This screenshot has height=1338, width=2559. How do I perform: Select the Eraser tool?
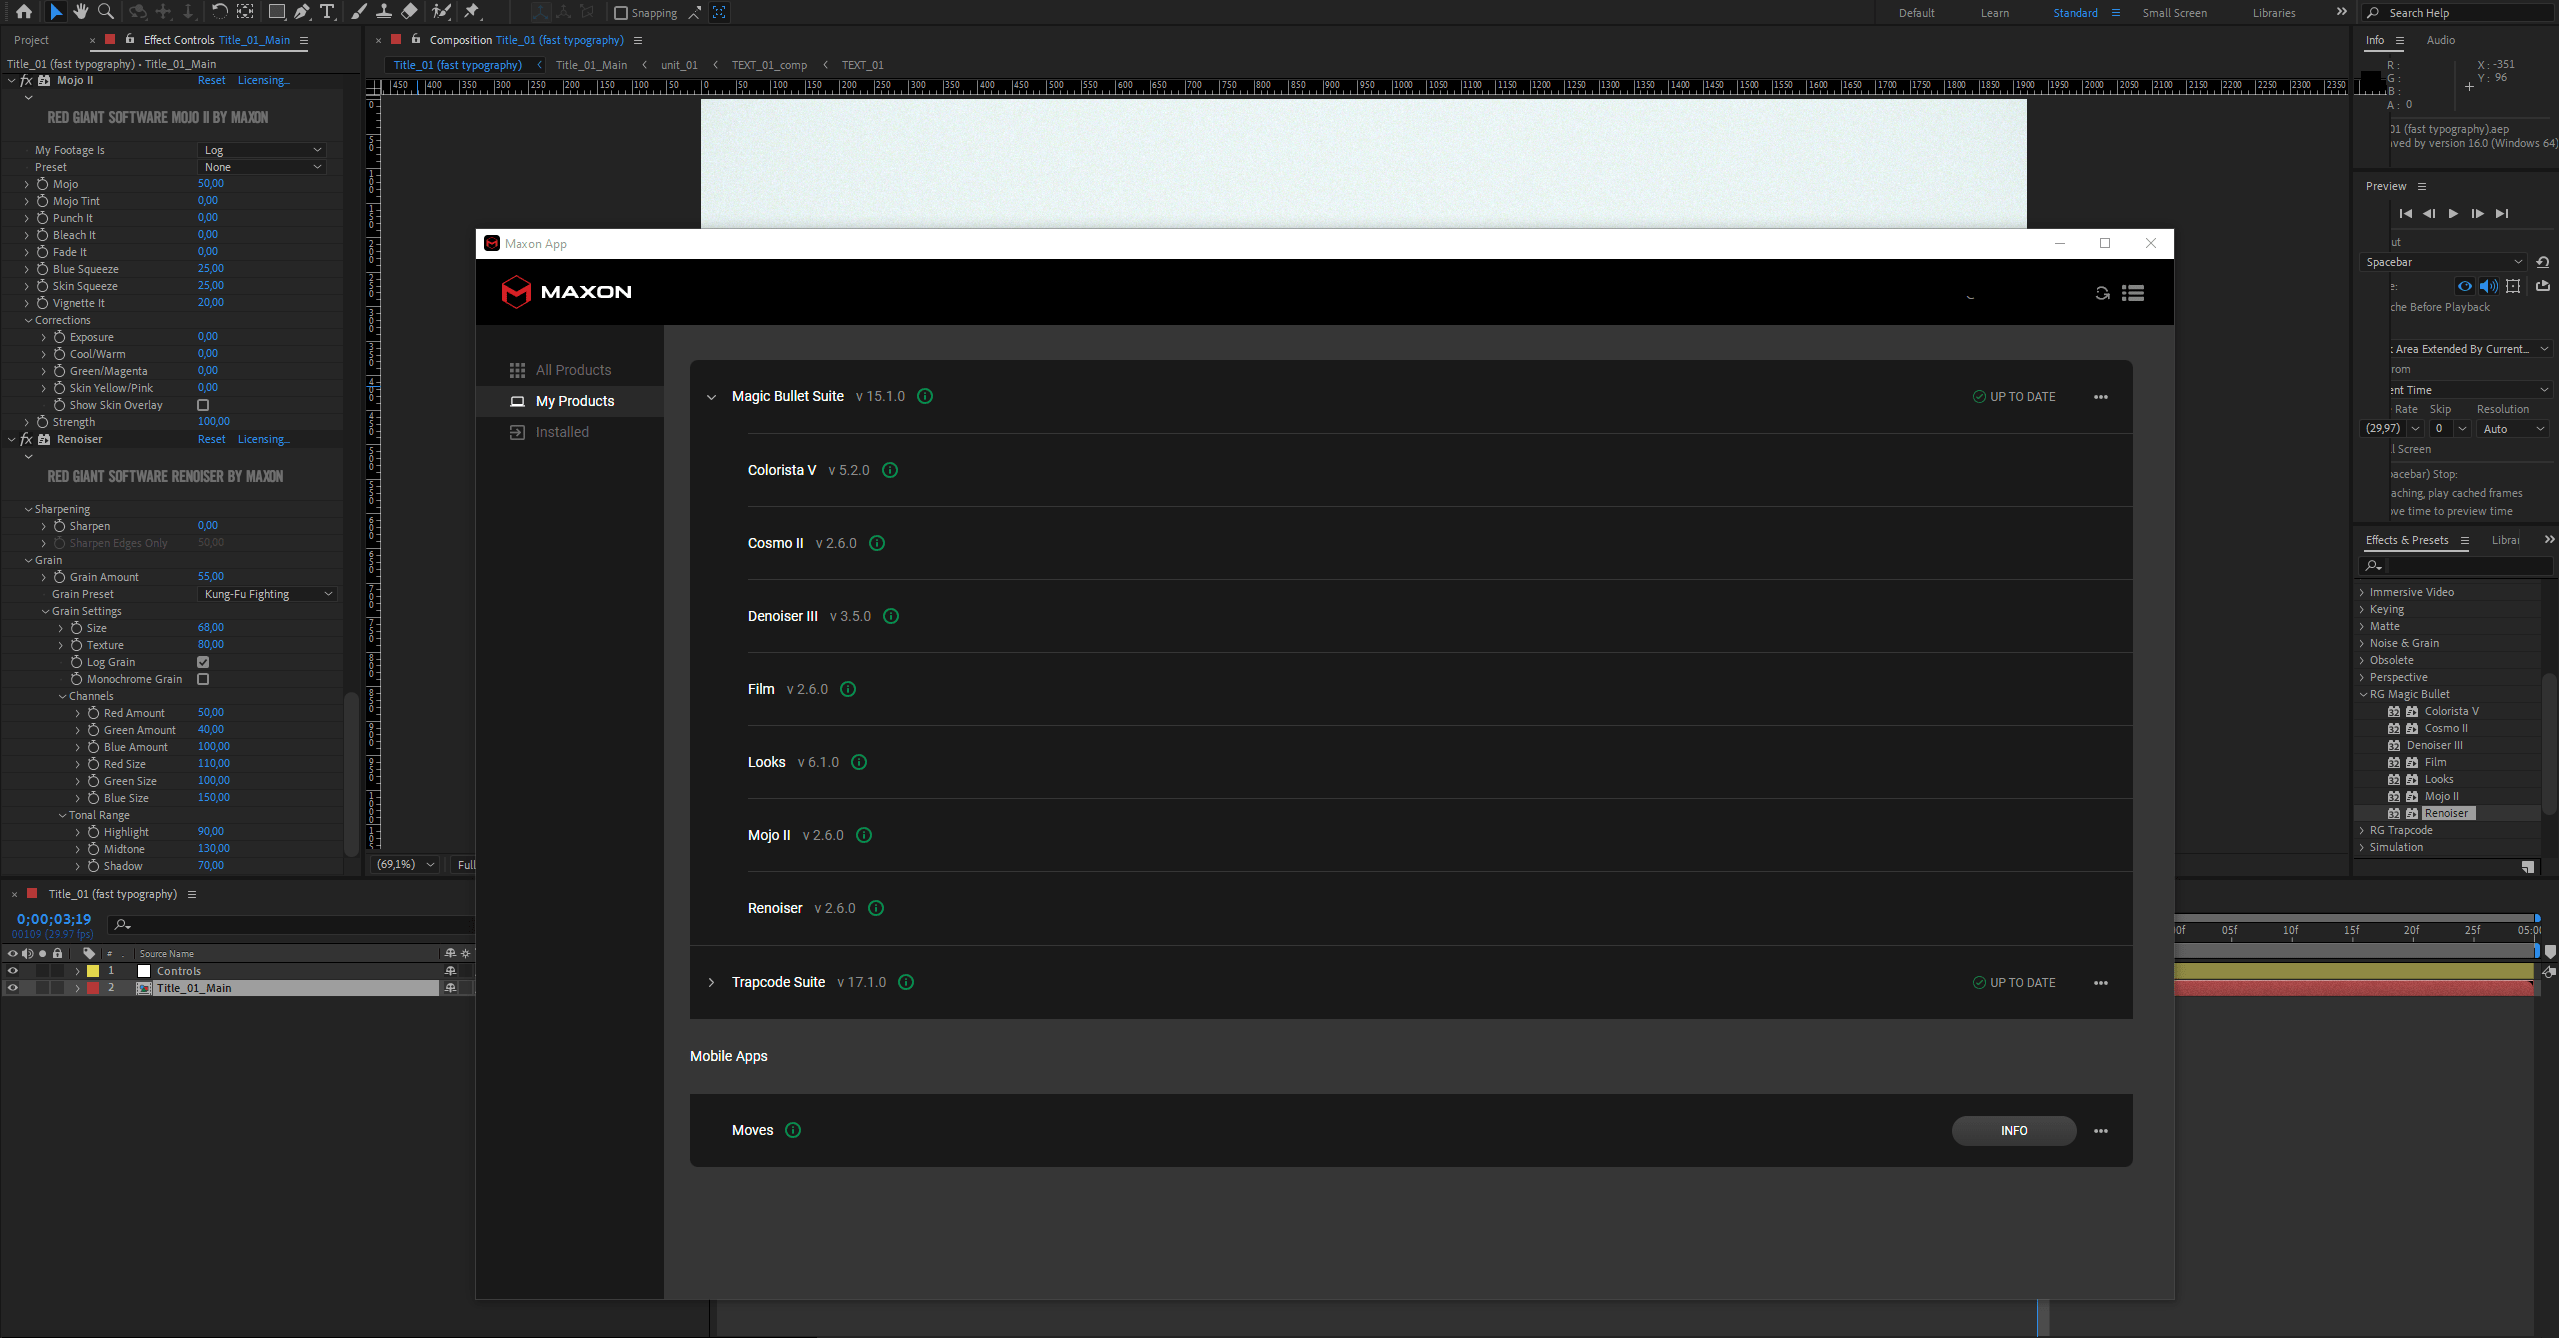[409, 12]
